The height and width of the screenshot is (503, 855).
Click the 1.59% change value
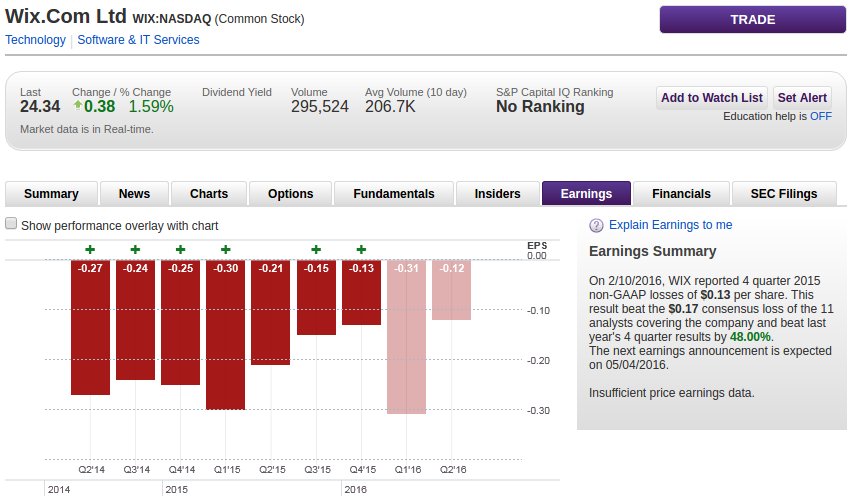pyautogui.click(x=151, y=106)
